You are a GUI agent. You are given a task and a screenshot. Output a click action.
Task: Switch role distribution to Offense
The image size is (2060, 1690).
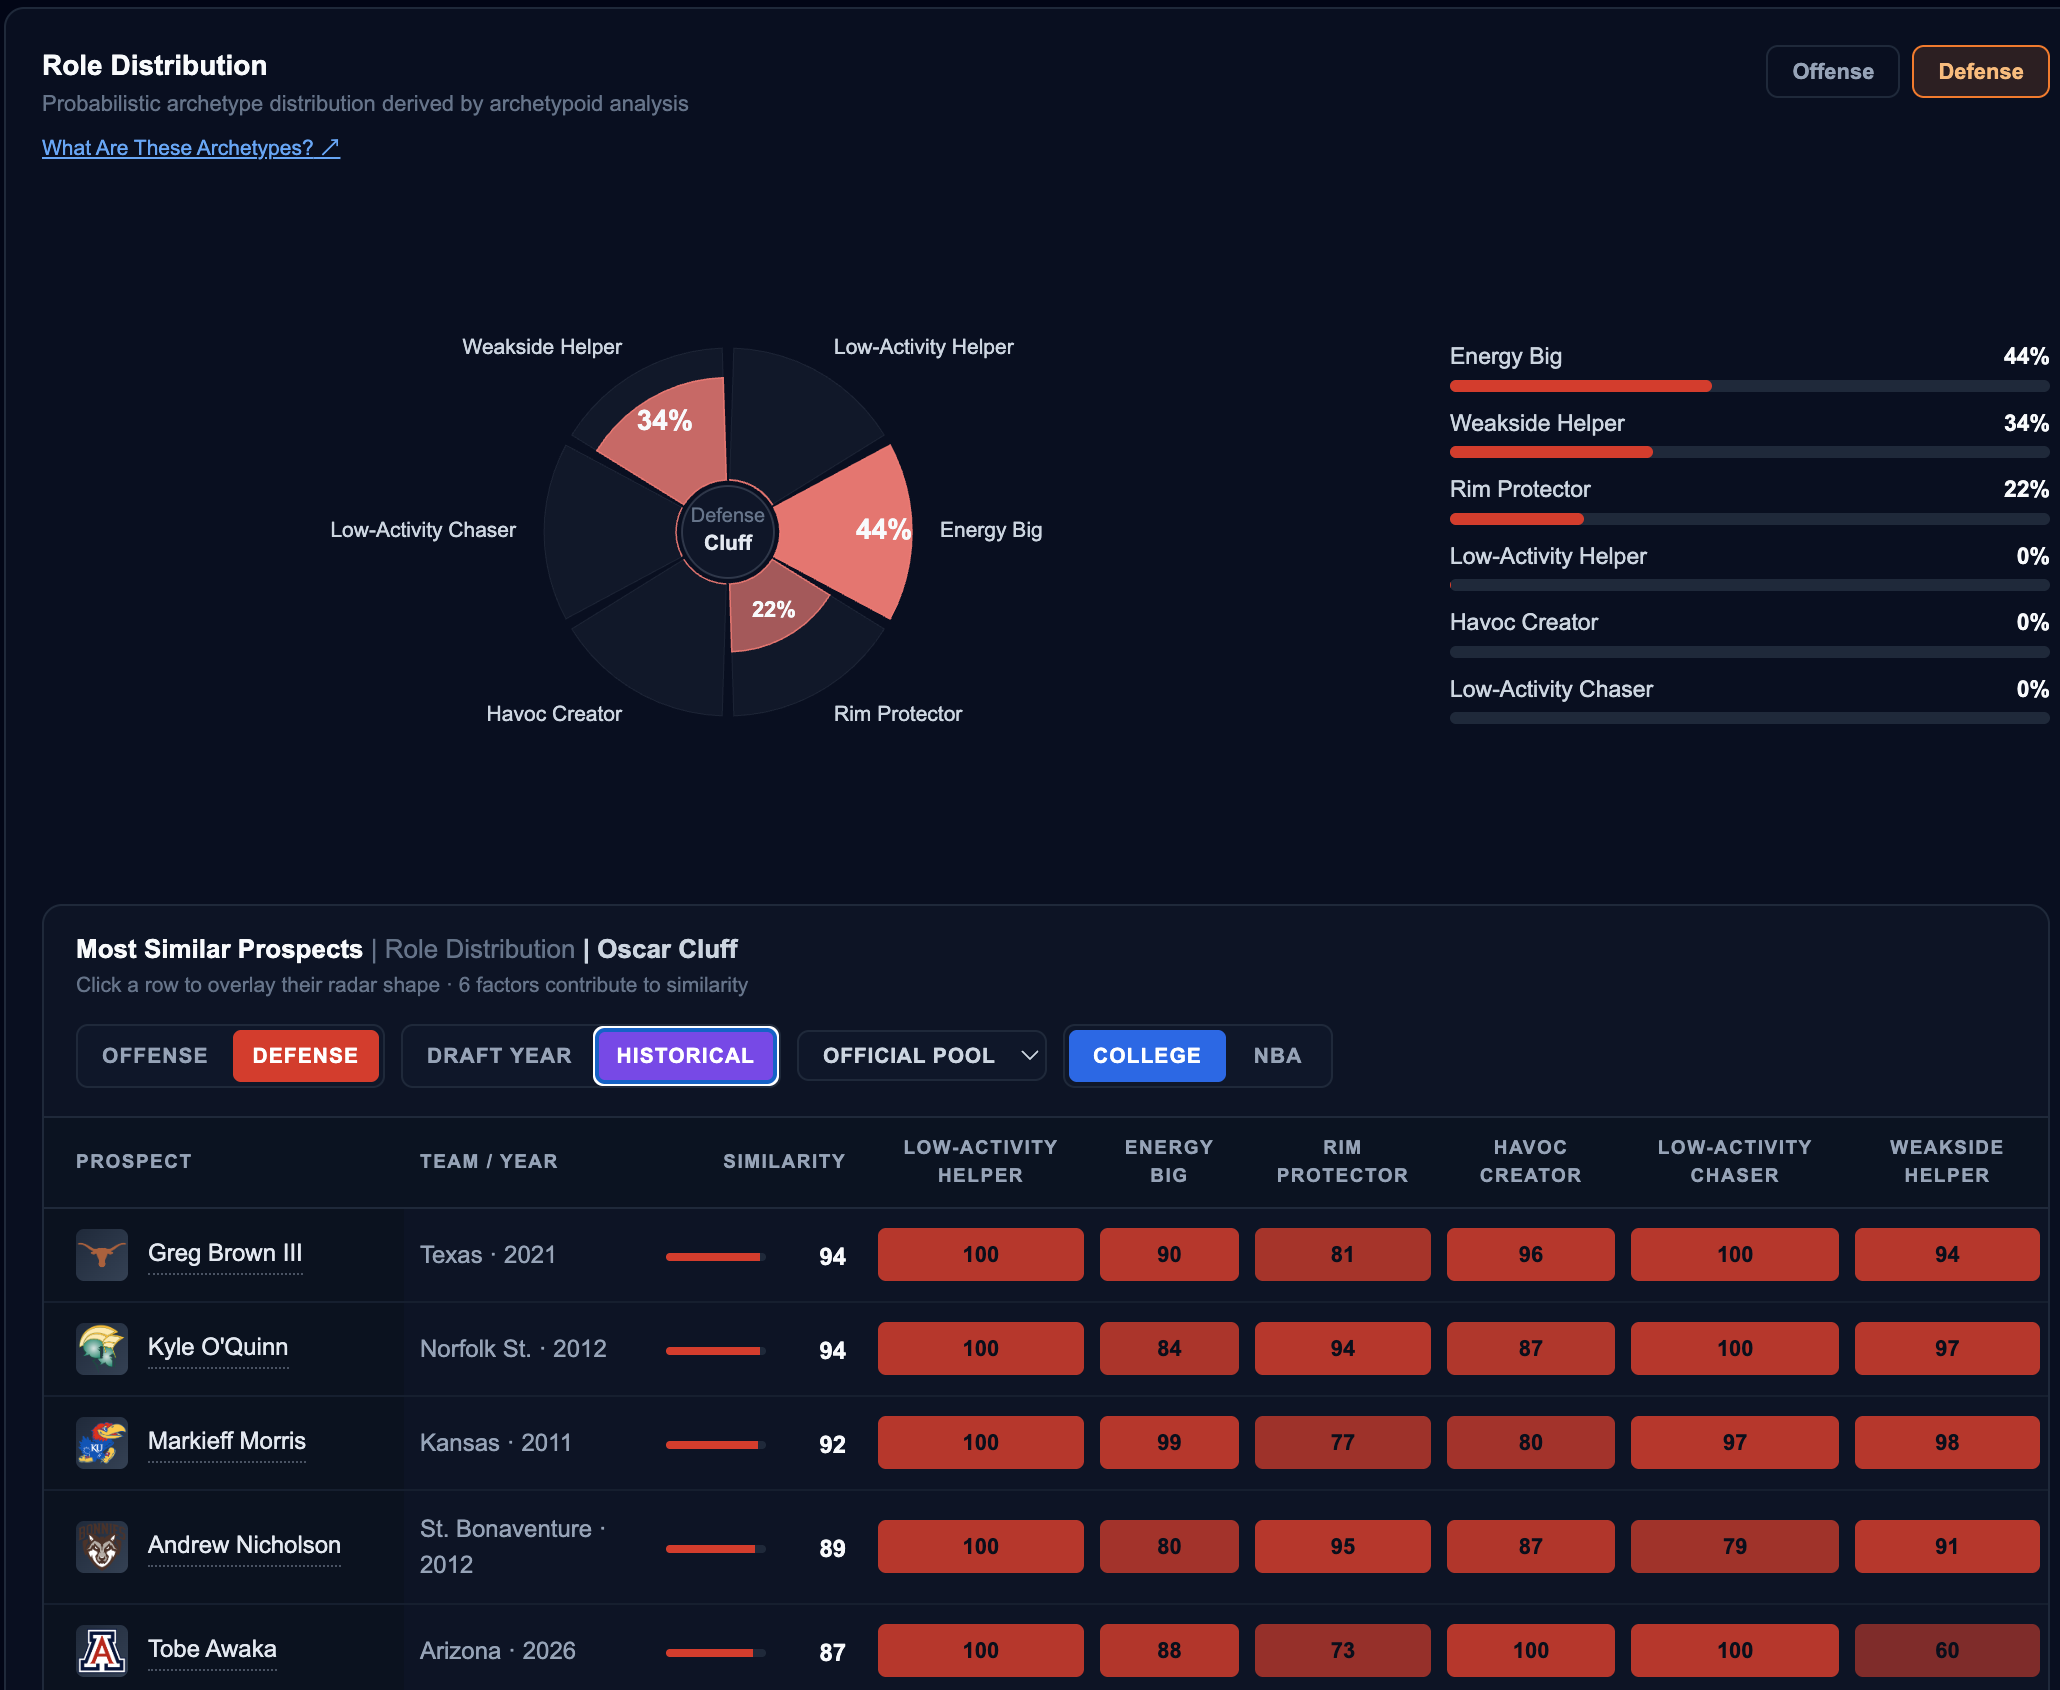coord(1832,72)
